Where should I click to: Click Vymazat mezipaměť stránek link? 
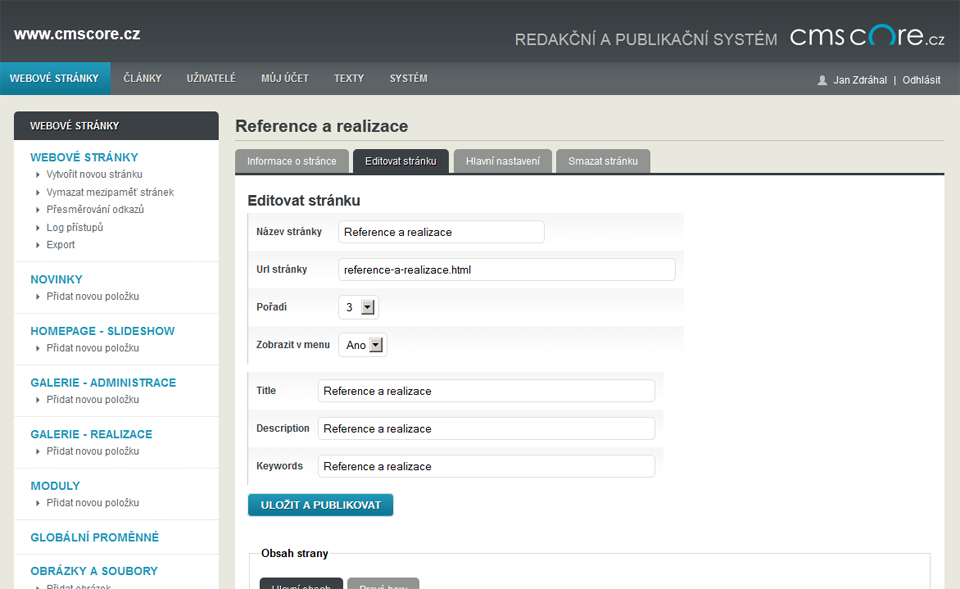click(x=110, y=192)
